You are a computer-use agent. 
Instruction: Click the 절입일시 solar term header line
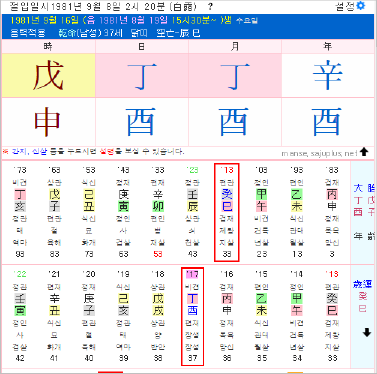pos(103,6)
